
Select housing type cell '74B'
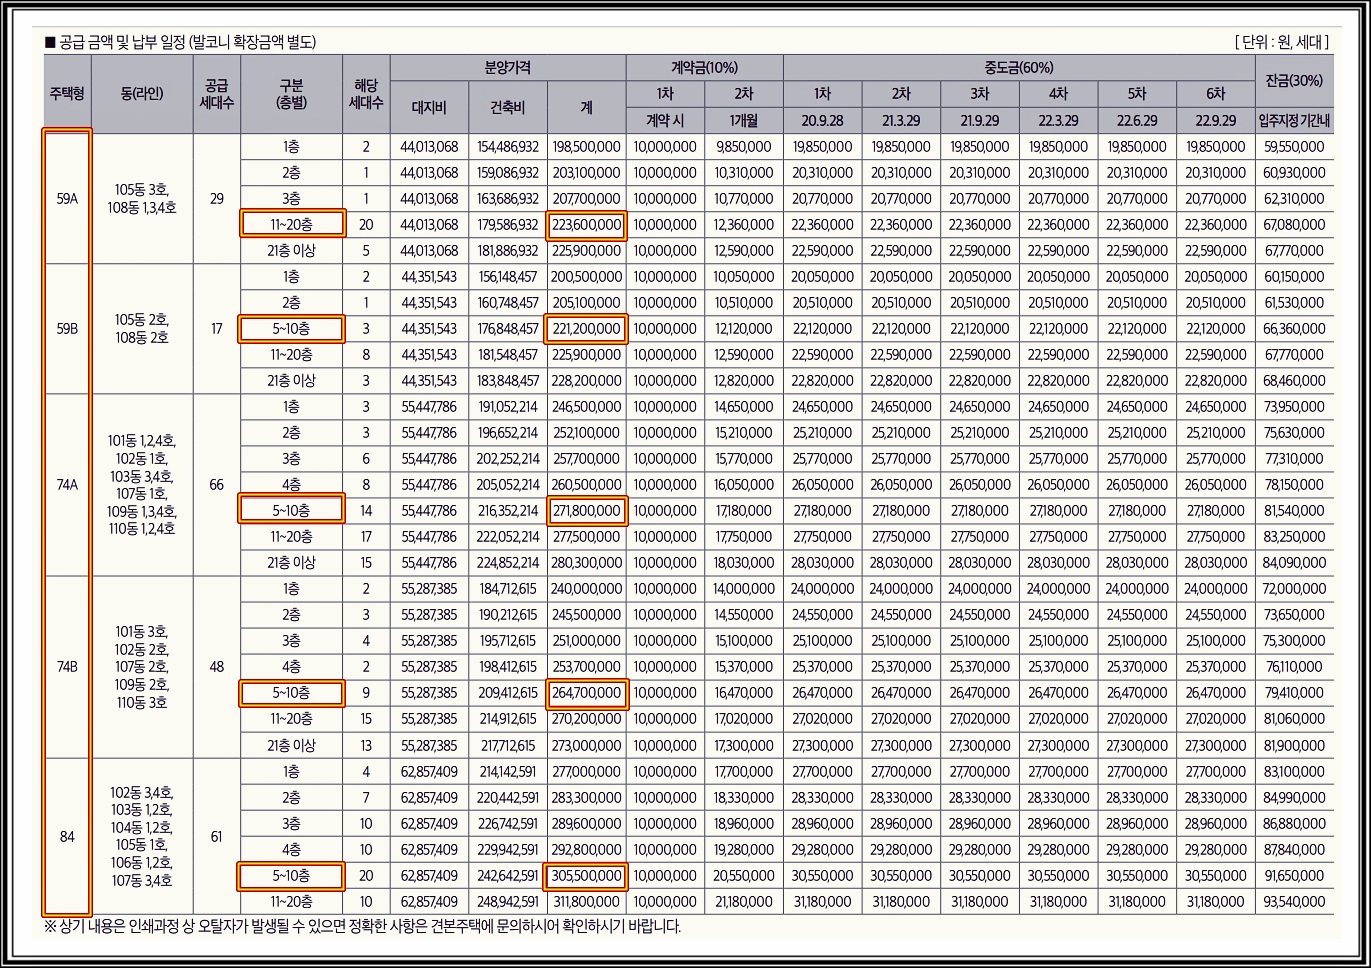pyautogui.click(x=67, y=667)
